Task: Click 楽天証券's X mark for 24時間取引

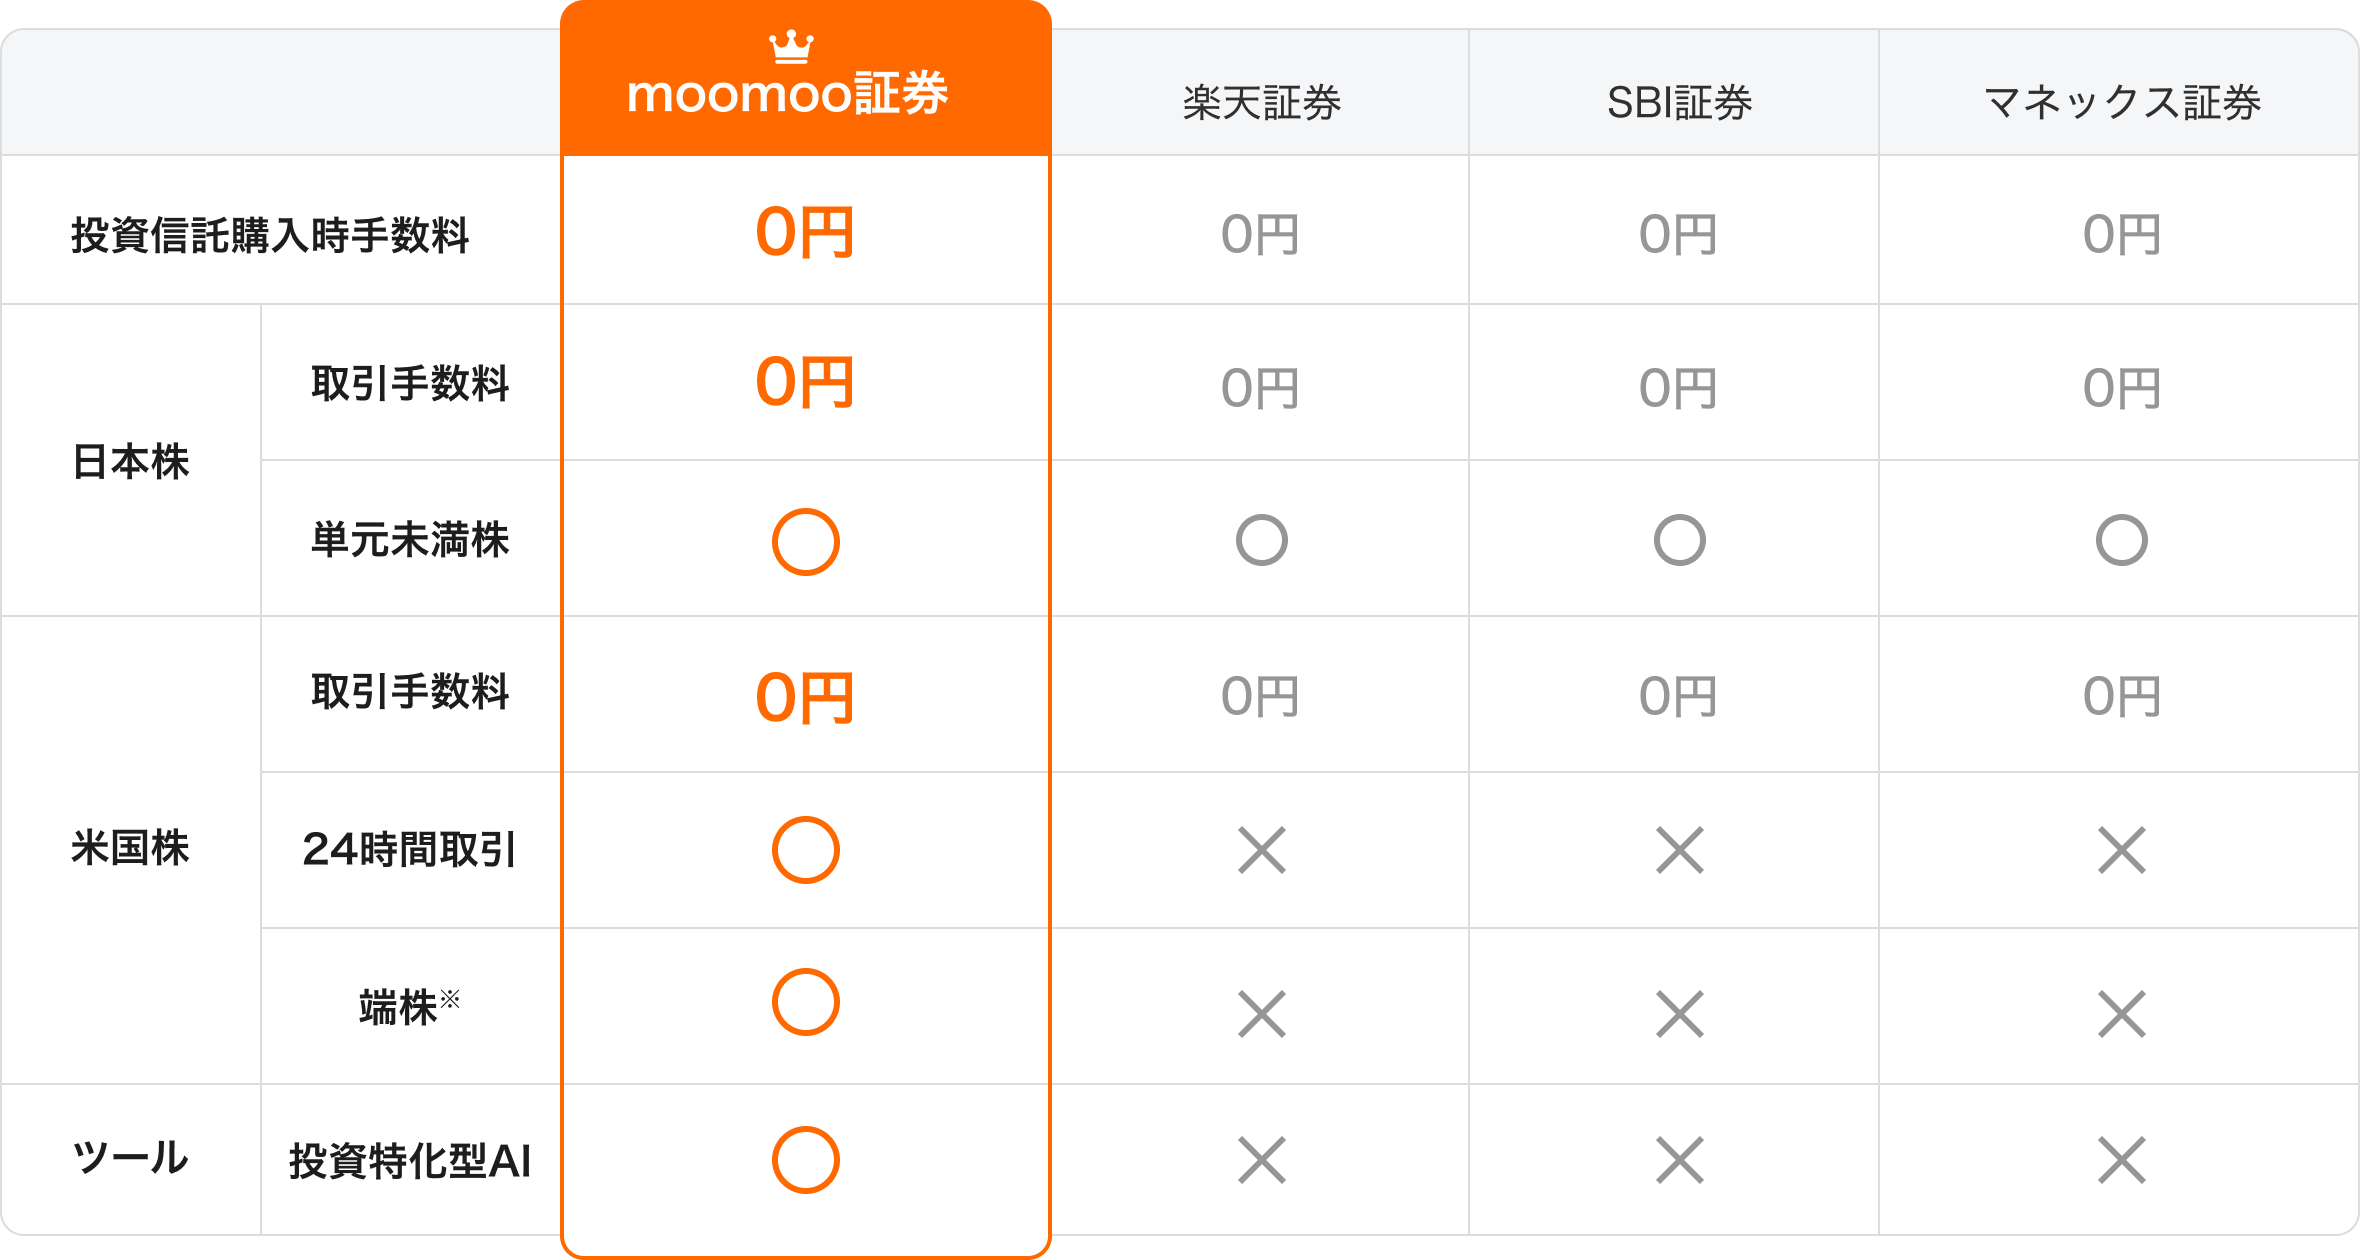Action: click(x=1261, y=850)
